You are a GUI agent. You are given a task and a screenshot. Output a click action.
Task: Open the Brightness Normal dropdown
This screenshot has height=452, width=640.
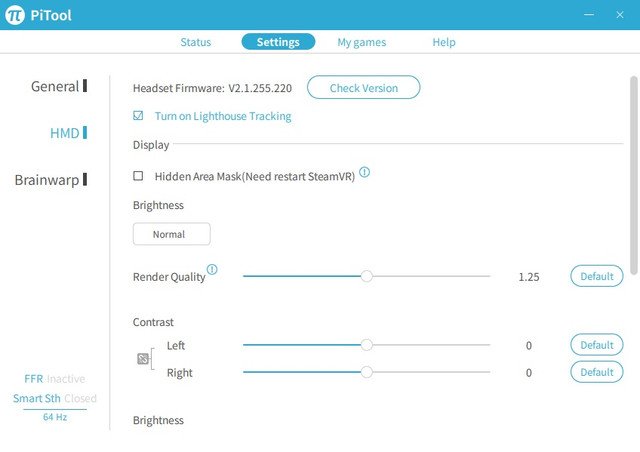171,234
